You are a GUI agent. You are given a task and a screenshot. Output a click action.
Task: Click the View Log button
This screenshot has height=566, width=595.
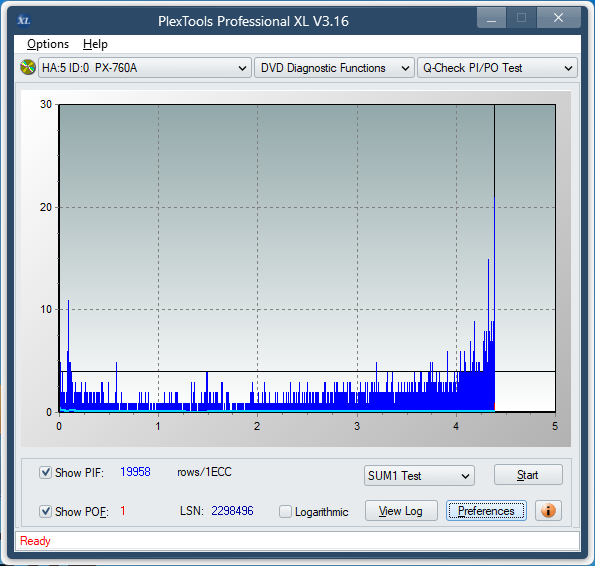pos(401,511)
